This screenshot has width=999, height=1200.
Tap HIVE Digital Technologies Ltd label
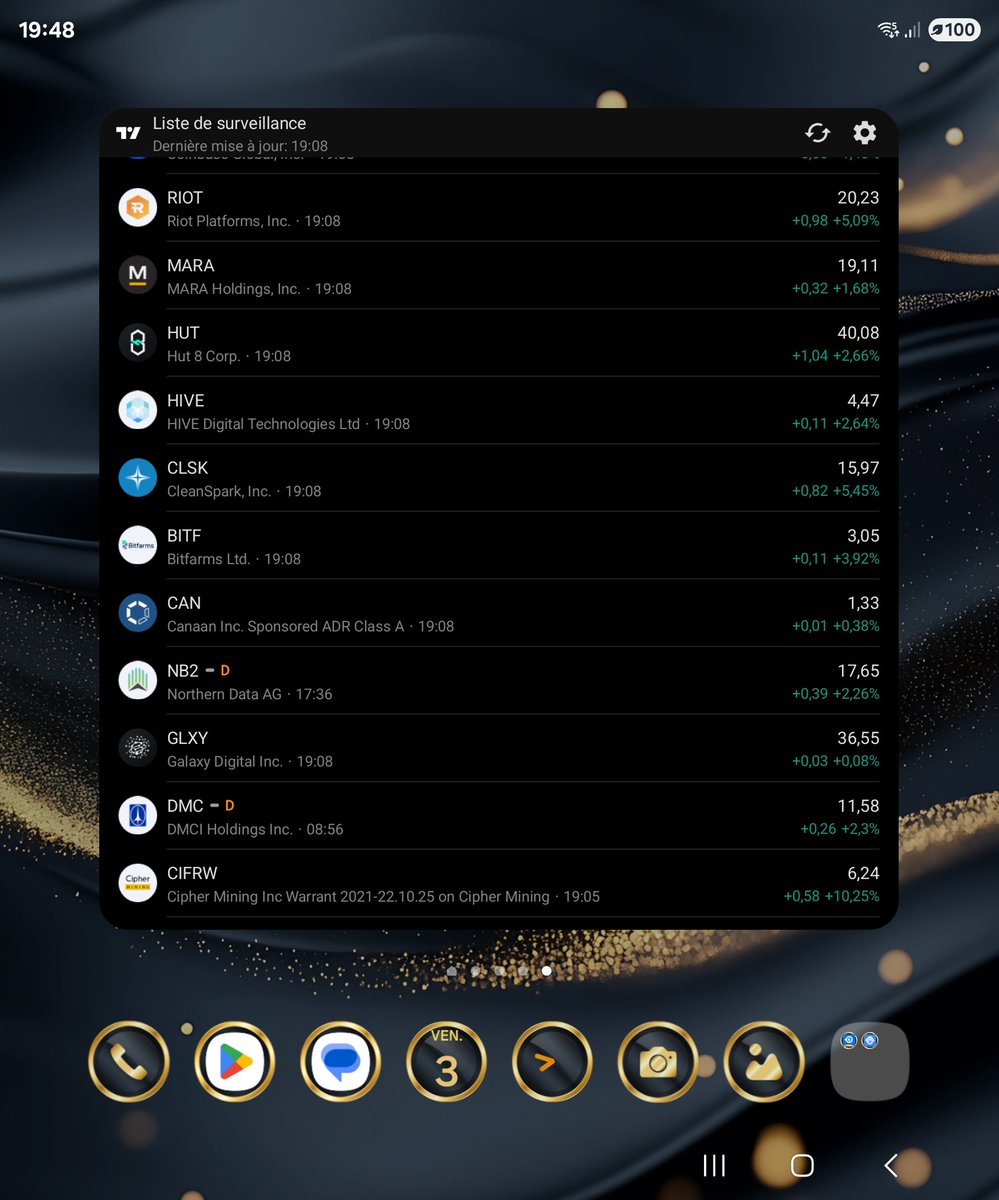263,424
